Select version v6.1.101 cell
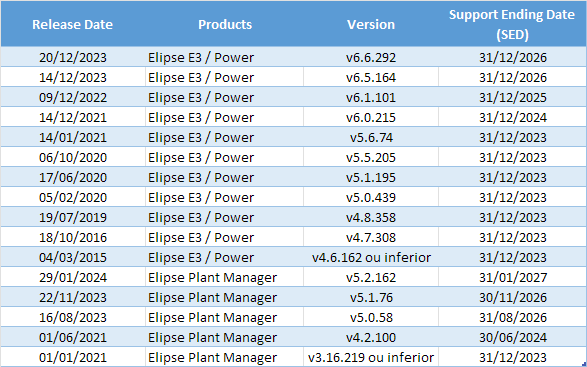The width and height of the screenshot is (587, 367). [371, 97]
